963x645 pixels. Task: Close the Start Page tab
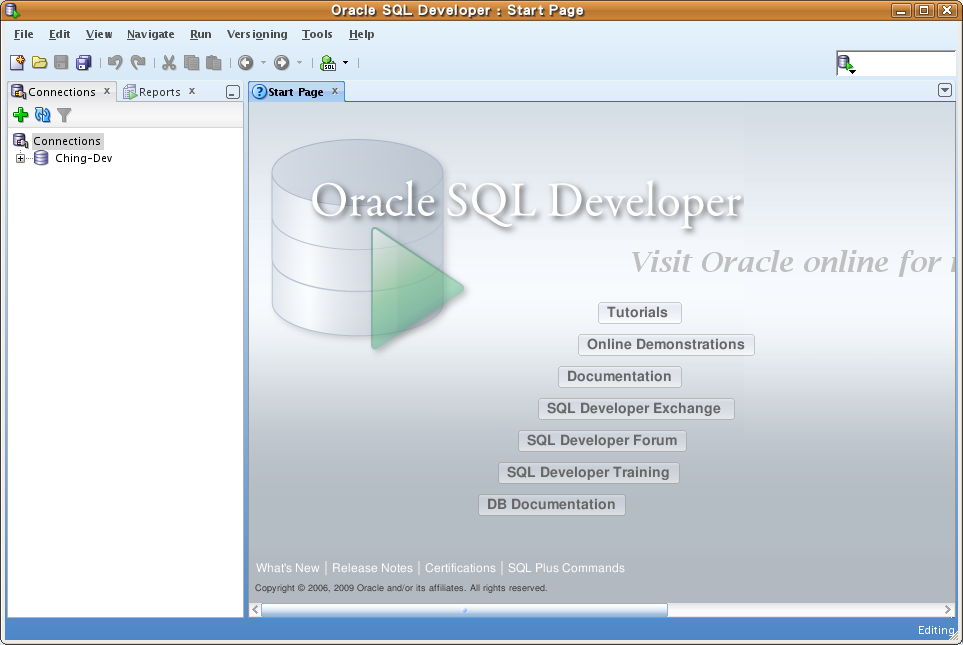[335, 91]
